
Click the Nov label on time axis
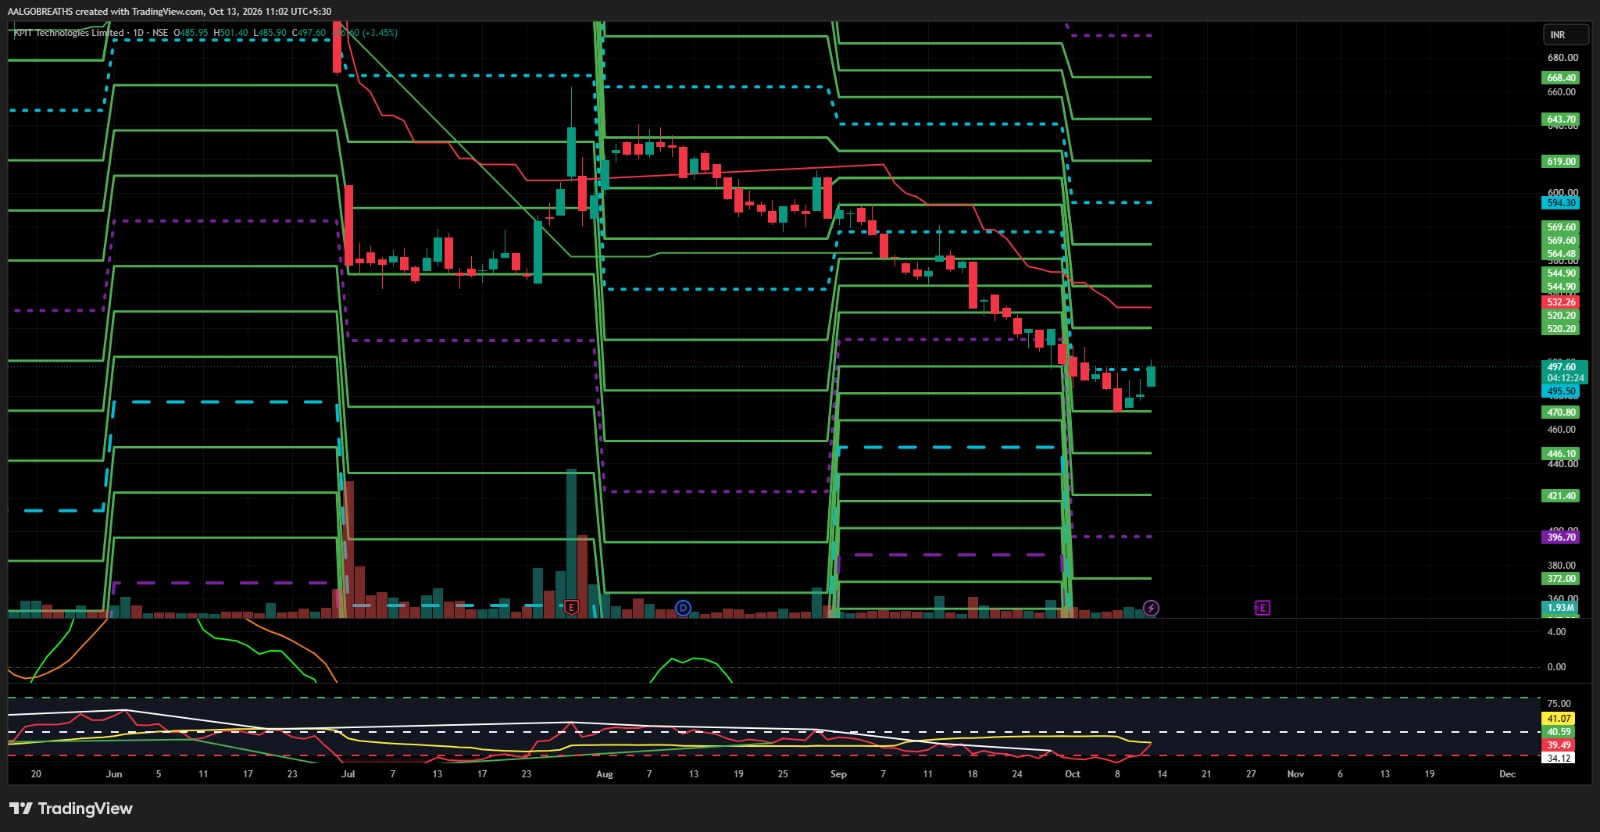[1295, 773]
